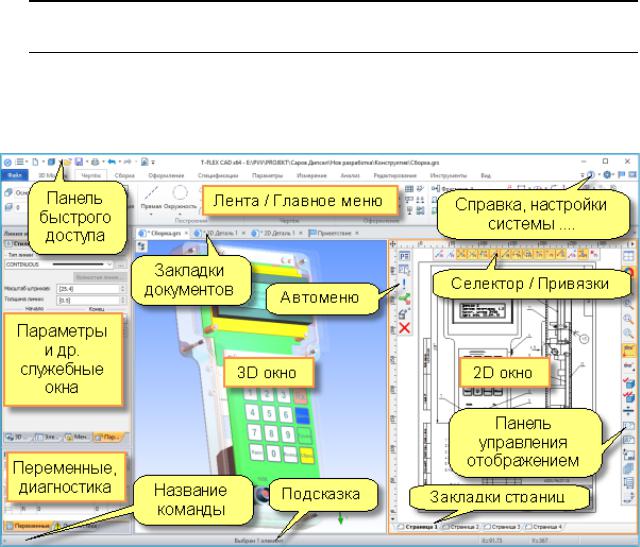This screenshot has width=640, height=547.
Task: Switch to the Оформление ribbon tab
Action: (166, 176)
